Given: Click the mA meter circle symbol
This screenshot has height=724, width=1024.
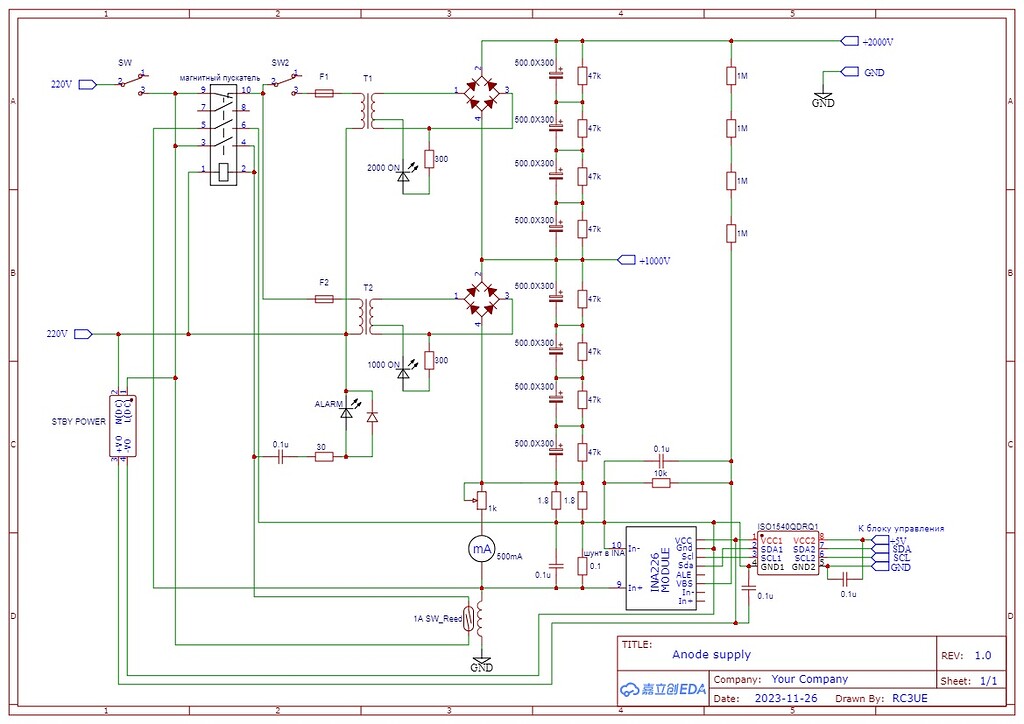Looking at the screenshot, I should point(481,548).
